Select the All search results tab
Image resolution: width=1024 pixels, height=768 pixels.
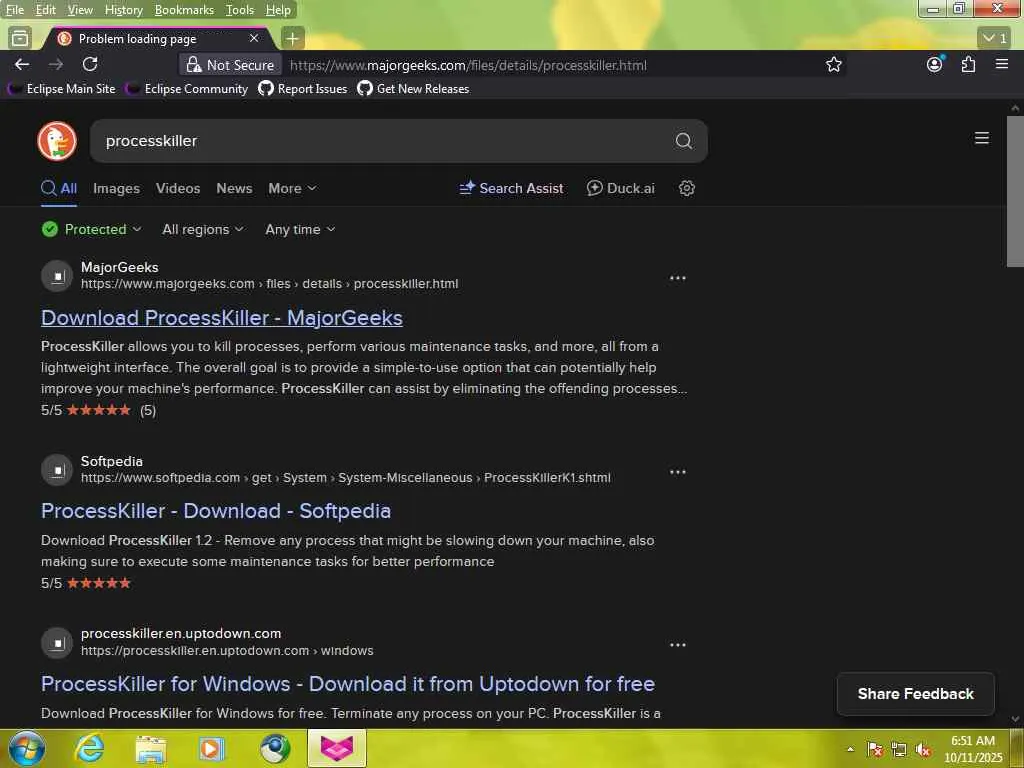tap(59, 188)
